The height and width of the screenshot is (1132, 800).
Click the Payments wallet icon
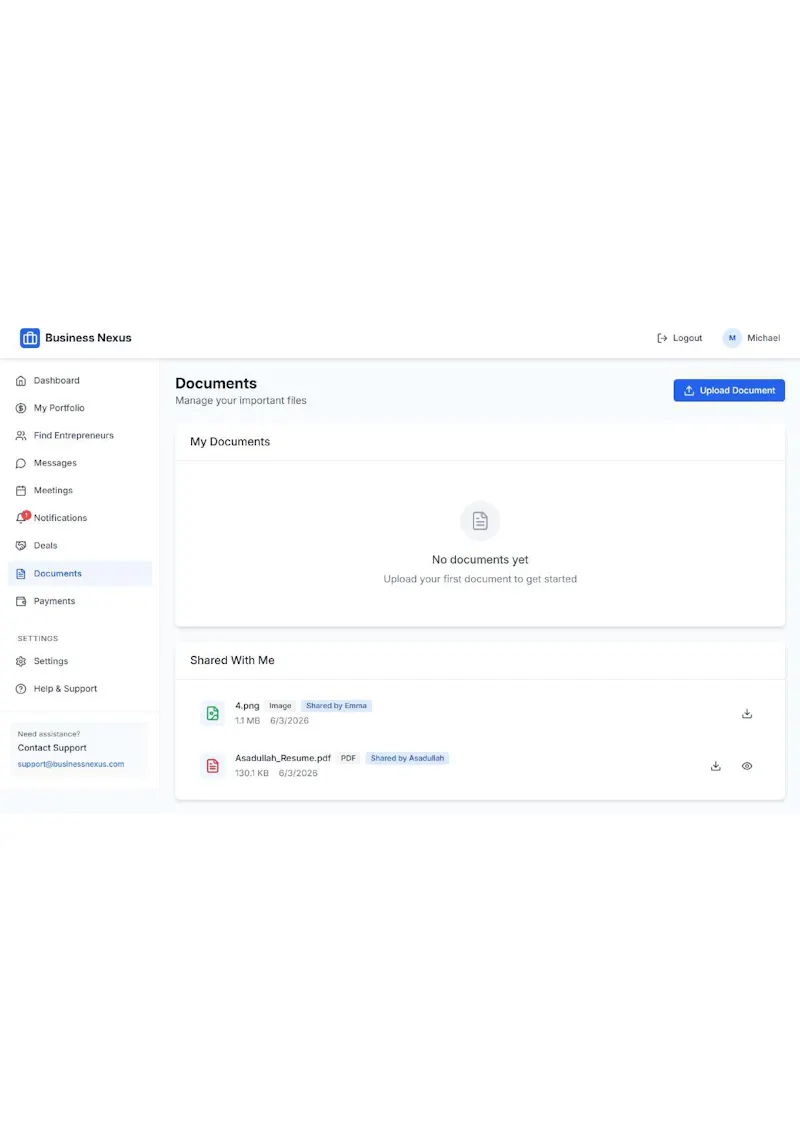(x=21, y=601)
